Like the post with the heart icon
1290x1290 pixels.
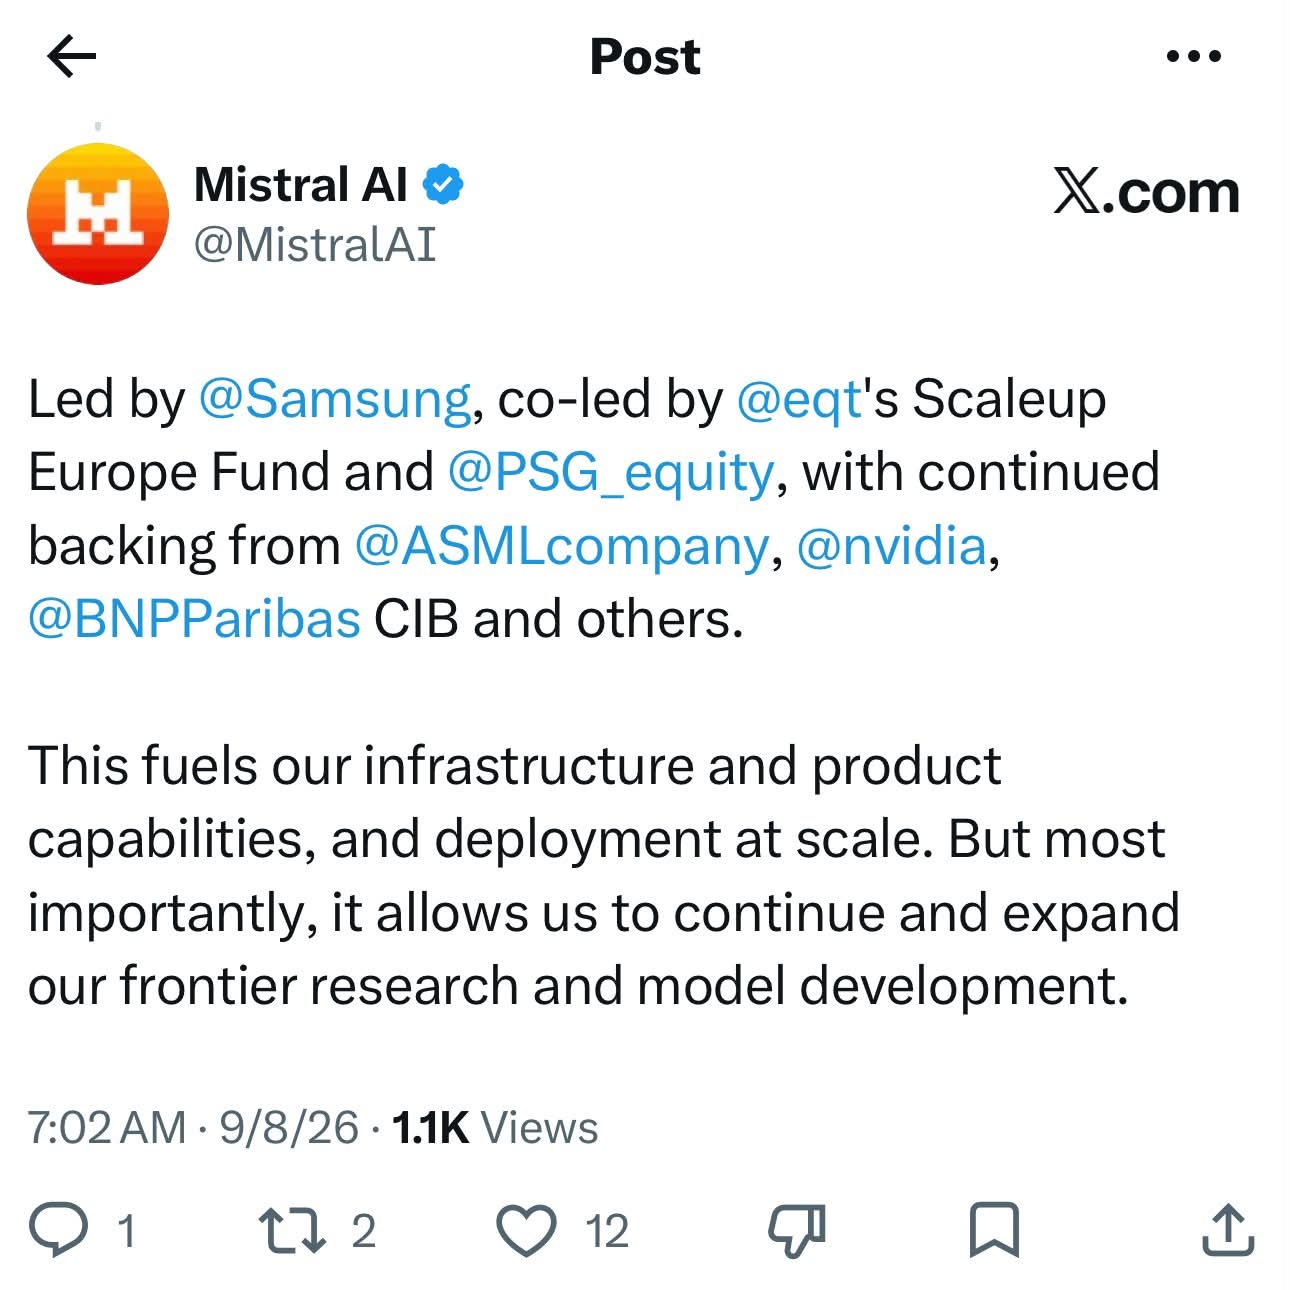pos(527,1230)
